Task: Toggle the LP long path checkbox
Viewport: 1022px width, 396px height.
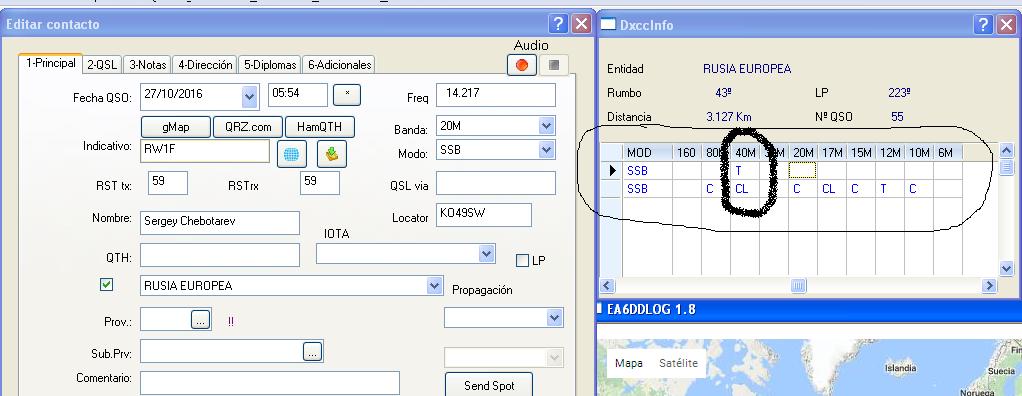Action: 522,261
